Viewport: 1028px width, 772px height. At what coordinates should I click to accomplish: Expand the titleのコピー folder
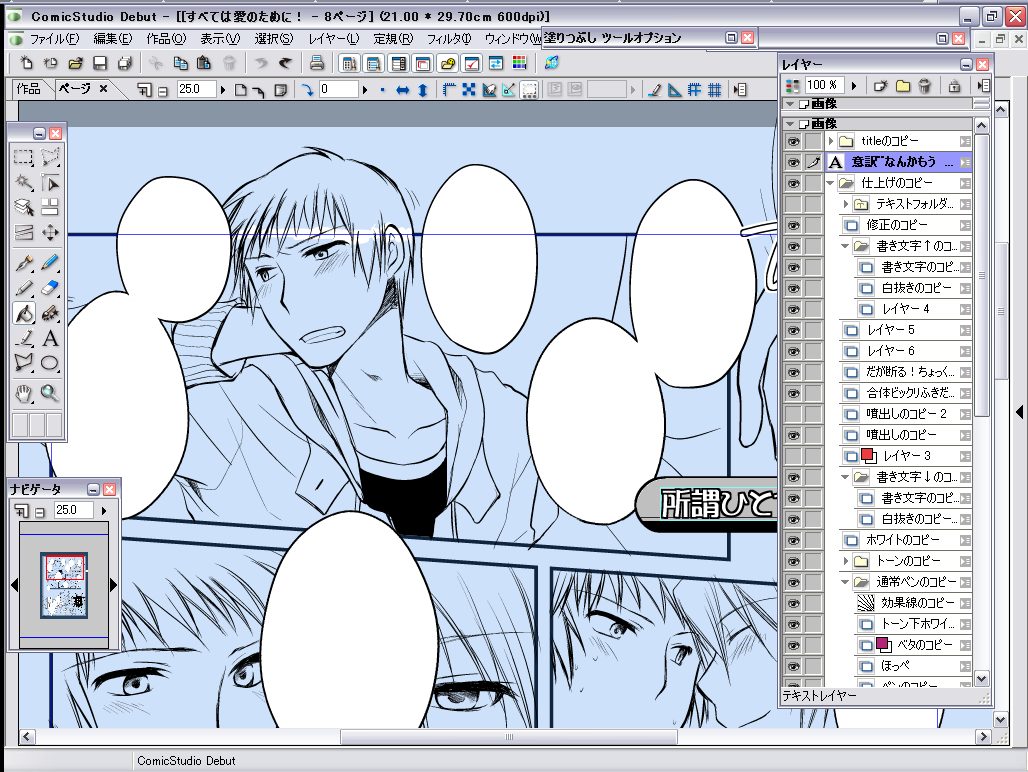tap(831, 141)
